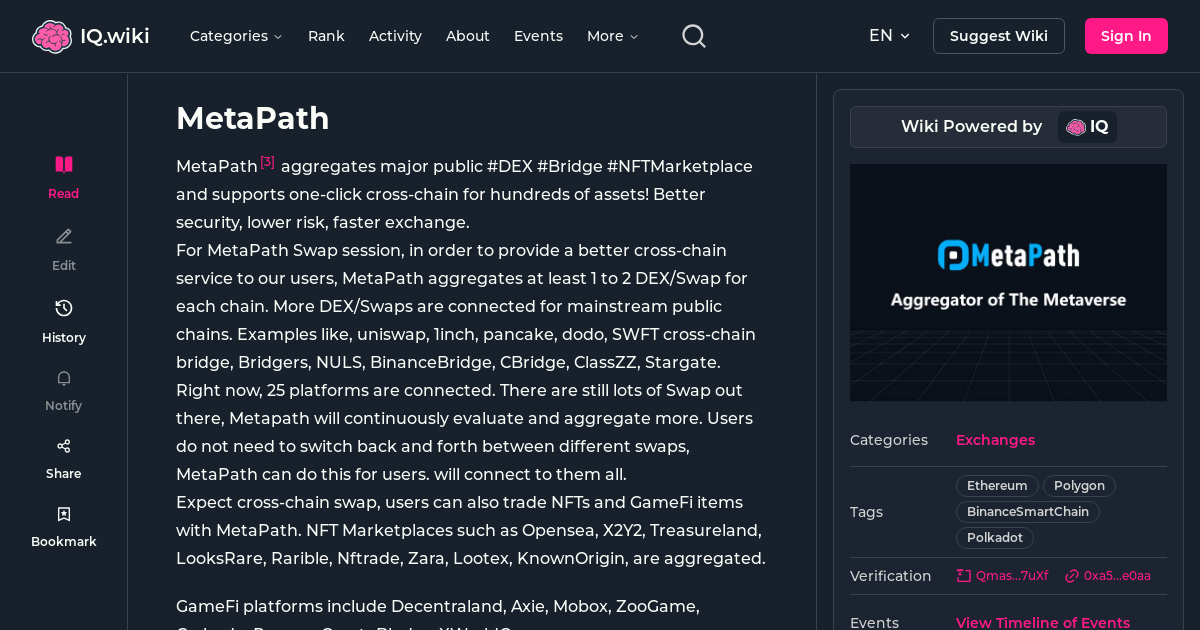Image resolution: width=1200 pixels, height=630 pixels.
Task: Expand the More menu
Action: tap(611, 36)
